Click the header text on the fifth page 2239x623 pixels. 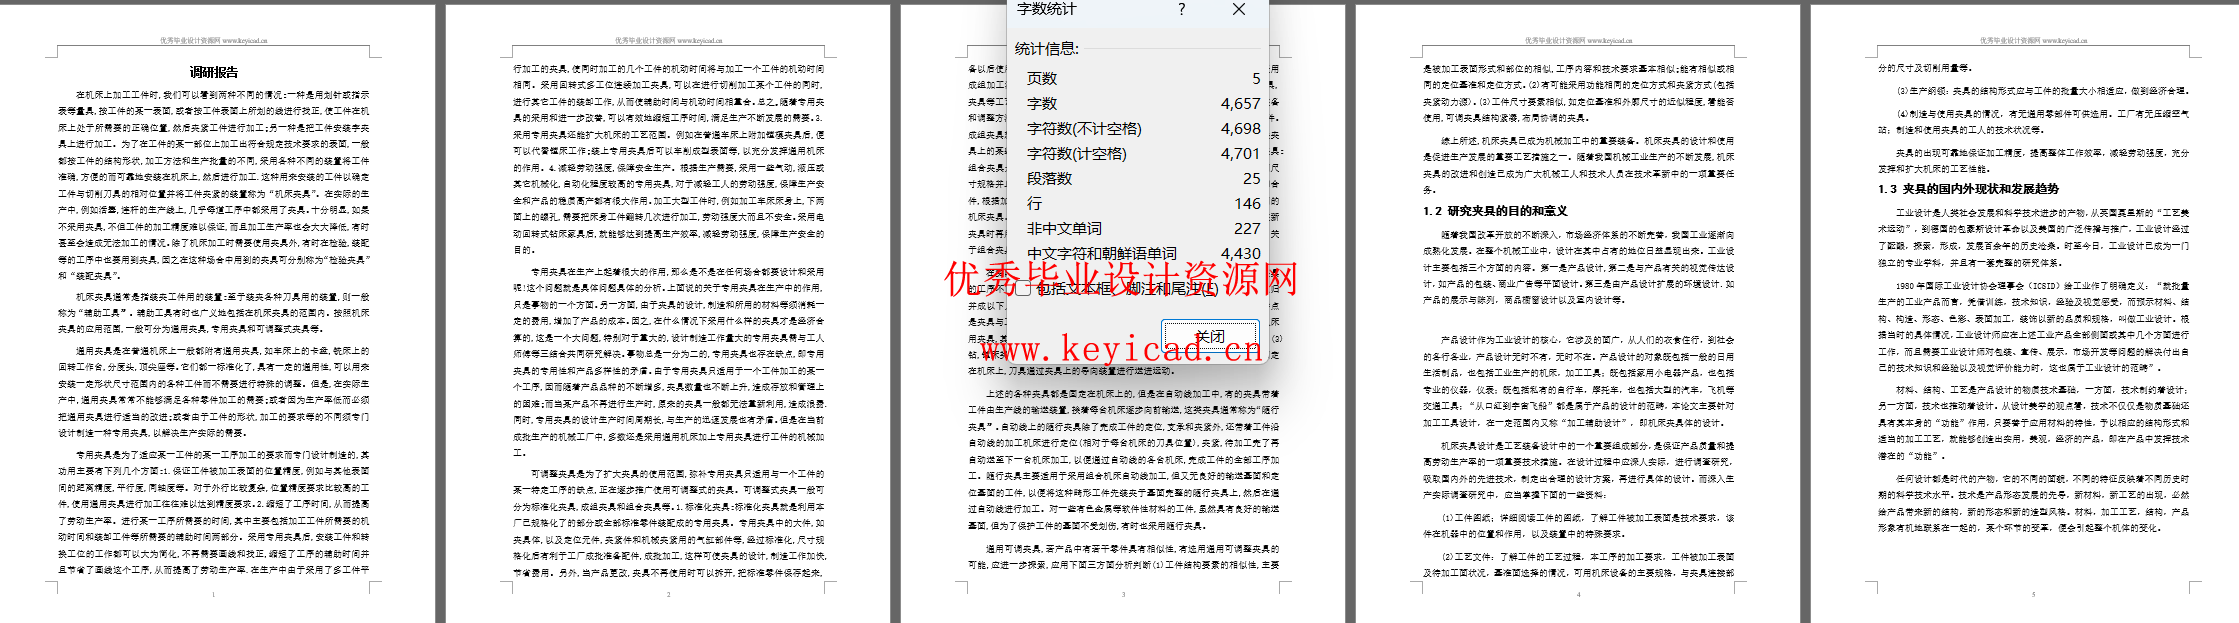click(x=2033, y=41)
